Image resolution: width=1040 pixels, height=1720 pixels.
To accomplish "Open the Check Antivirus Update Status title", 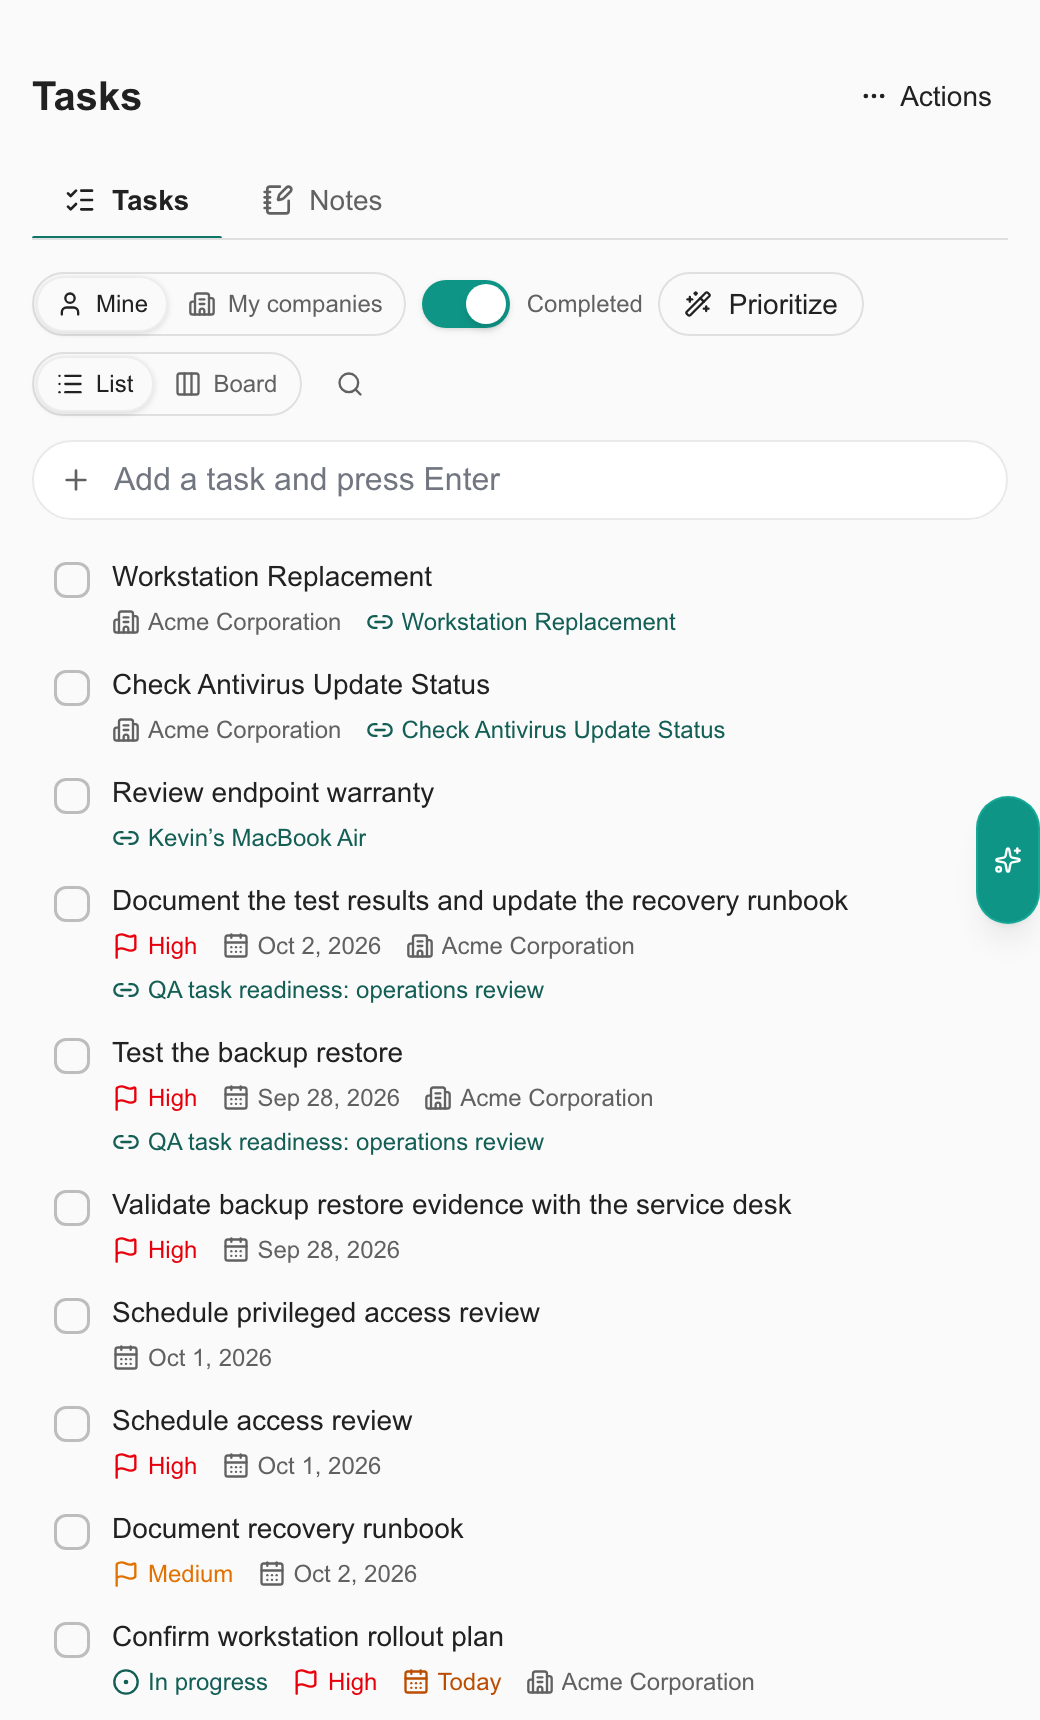I will click(x=301, y=685).
